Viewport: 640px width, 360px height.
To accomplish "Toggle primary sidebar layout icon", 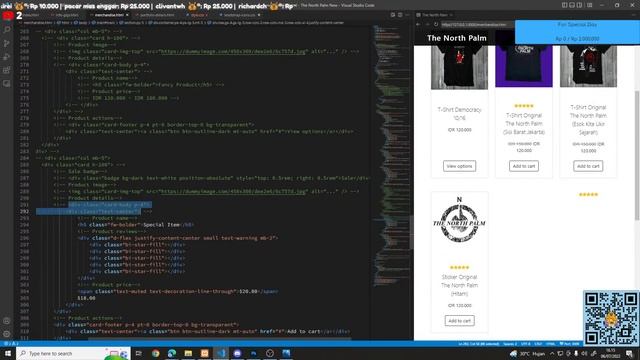I will (564, 5).
